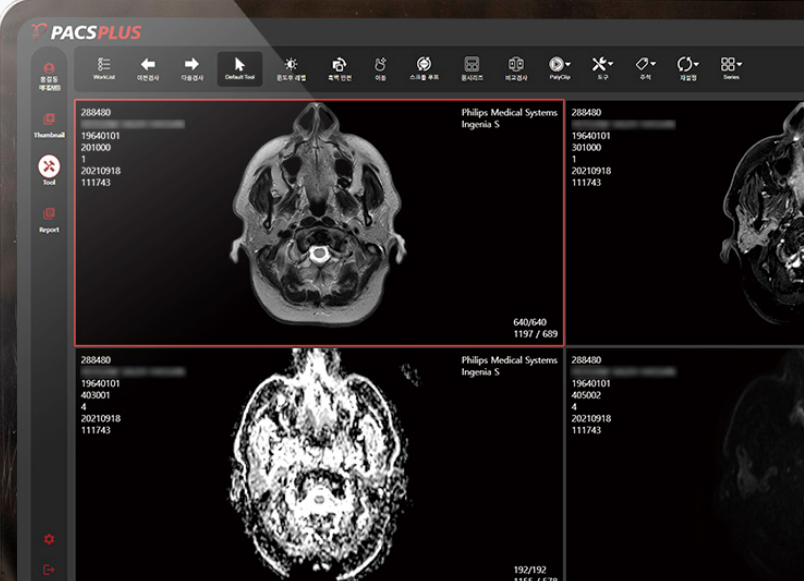Go to previous exam with left arrow
Screen dimensions: 804x581
pyautogui.click(x=148, y=68)
